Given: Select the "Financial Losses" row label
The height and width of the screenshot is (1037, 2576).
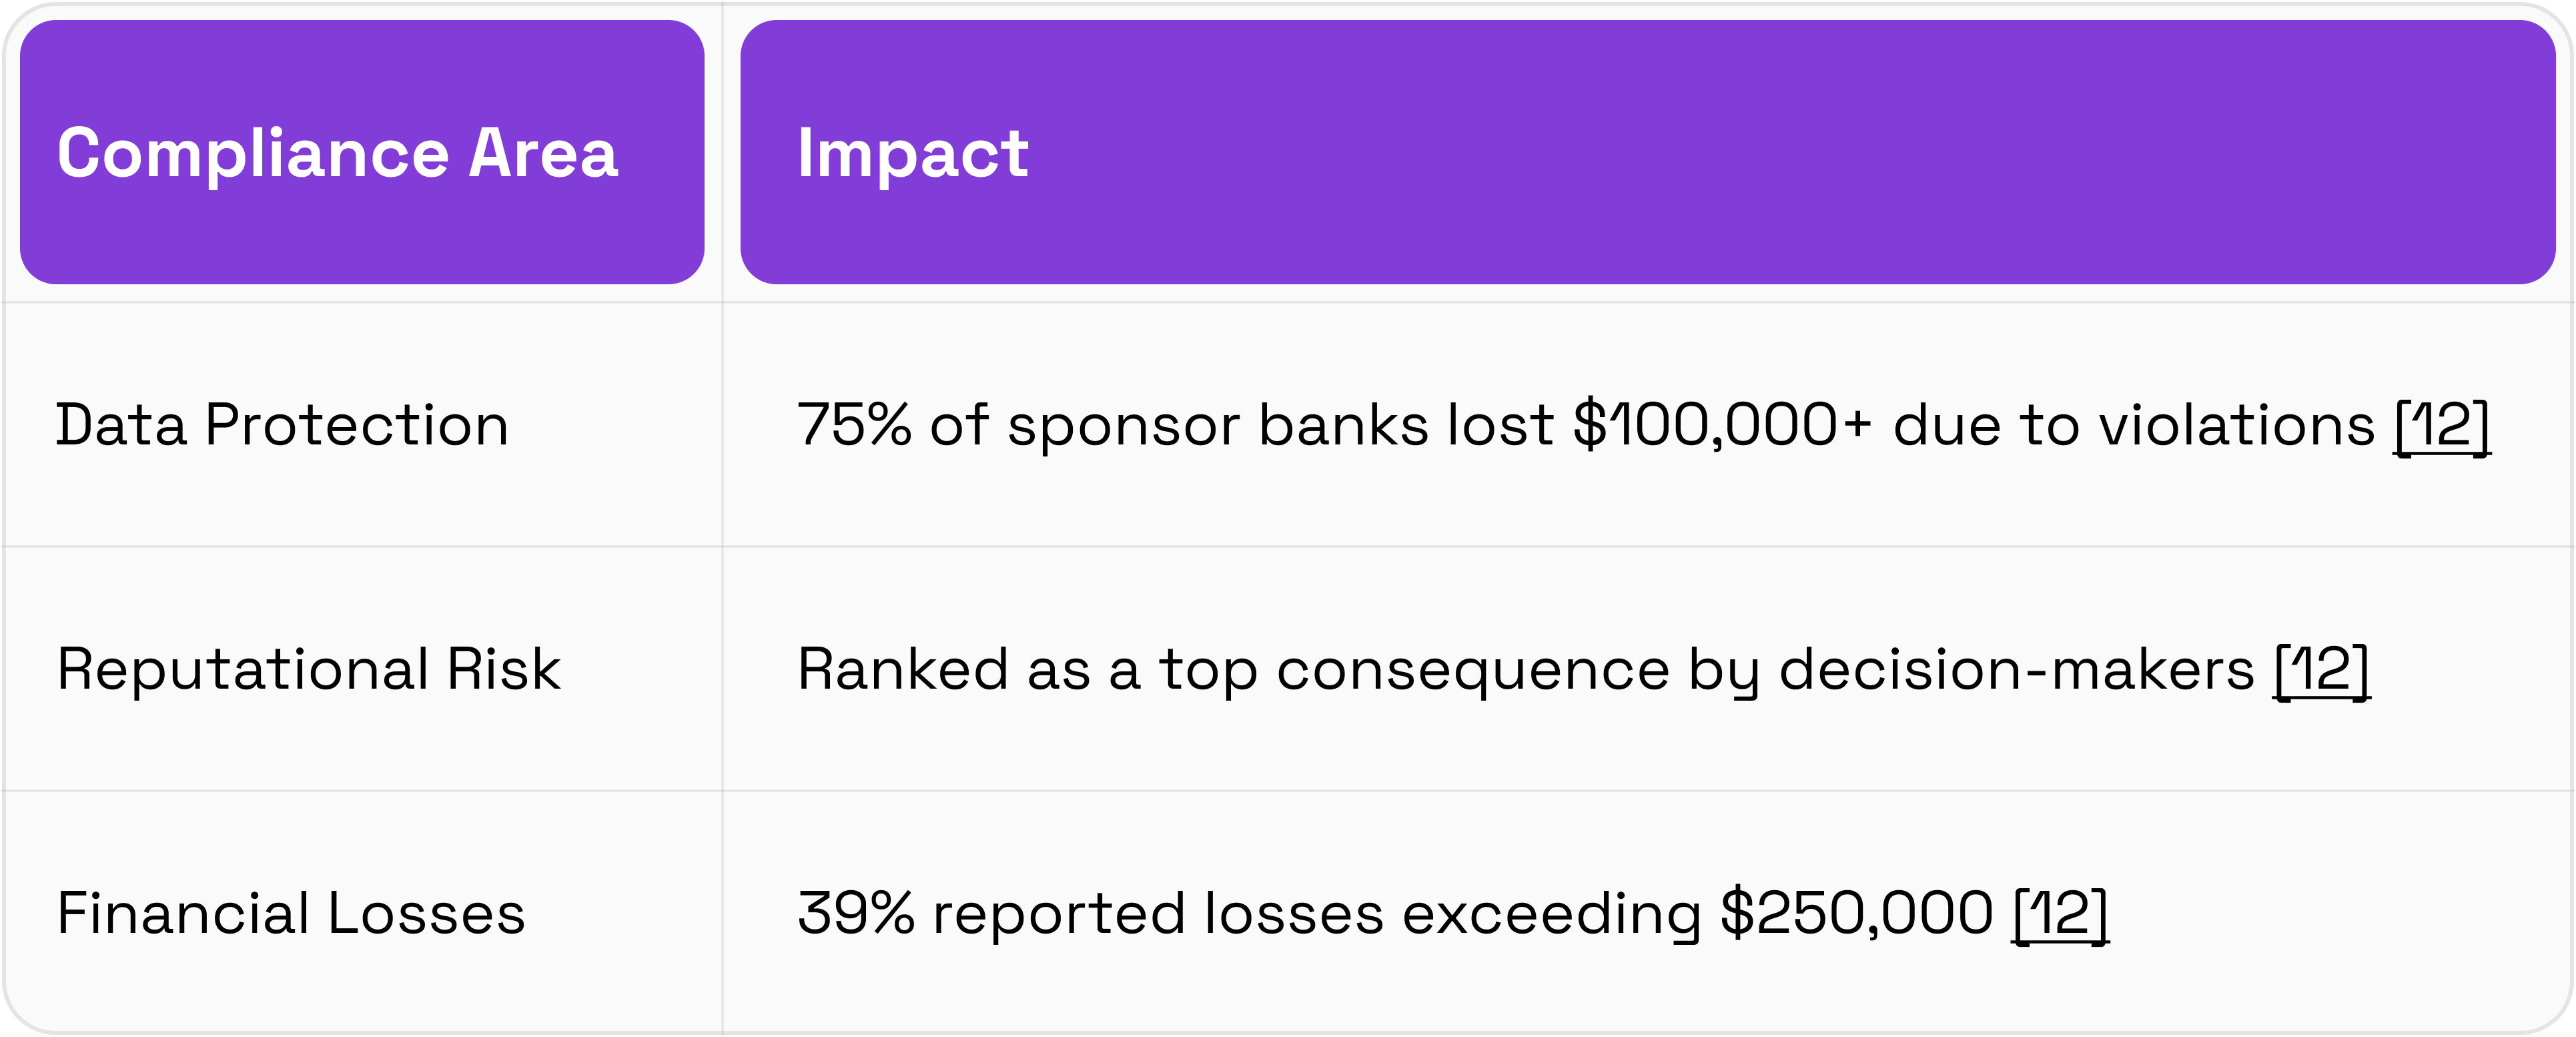Looking at the screenshot, I should (x=290, y=913).
